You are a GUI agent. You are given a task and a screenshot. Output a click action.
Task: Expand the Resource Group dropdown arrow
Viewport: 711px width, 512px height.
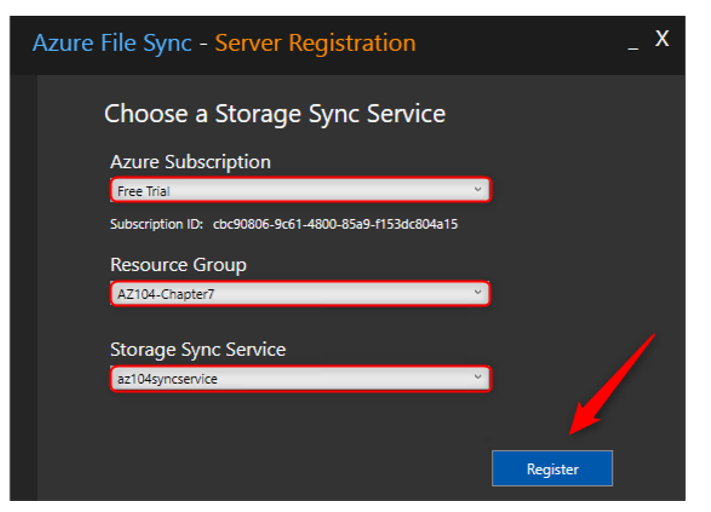point(477,293)
